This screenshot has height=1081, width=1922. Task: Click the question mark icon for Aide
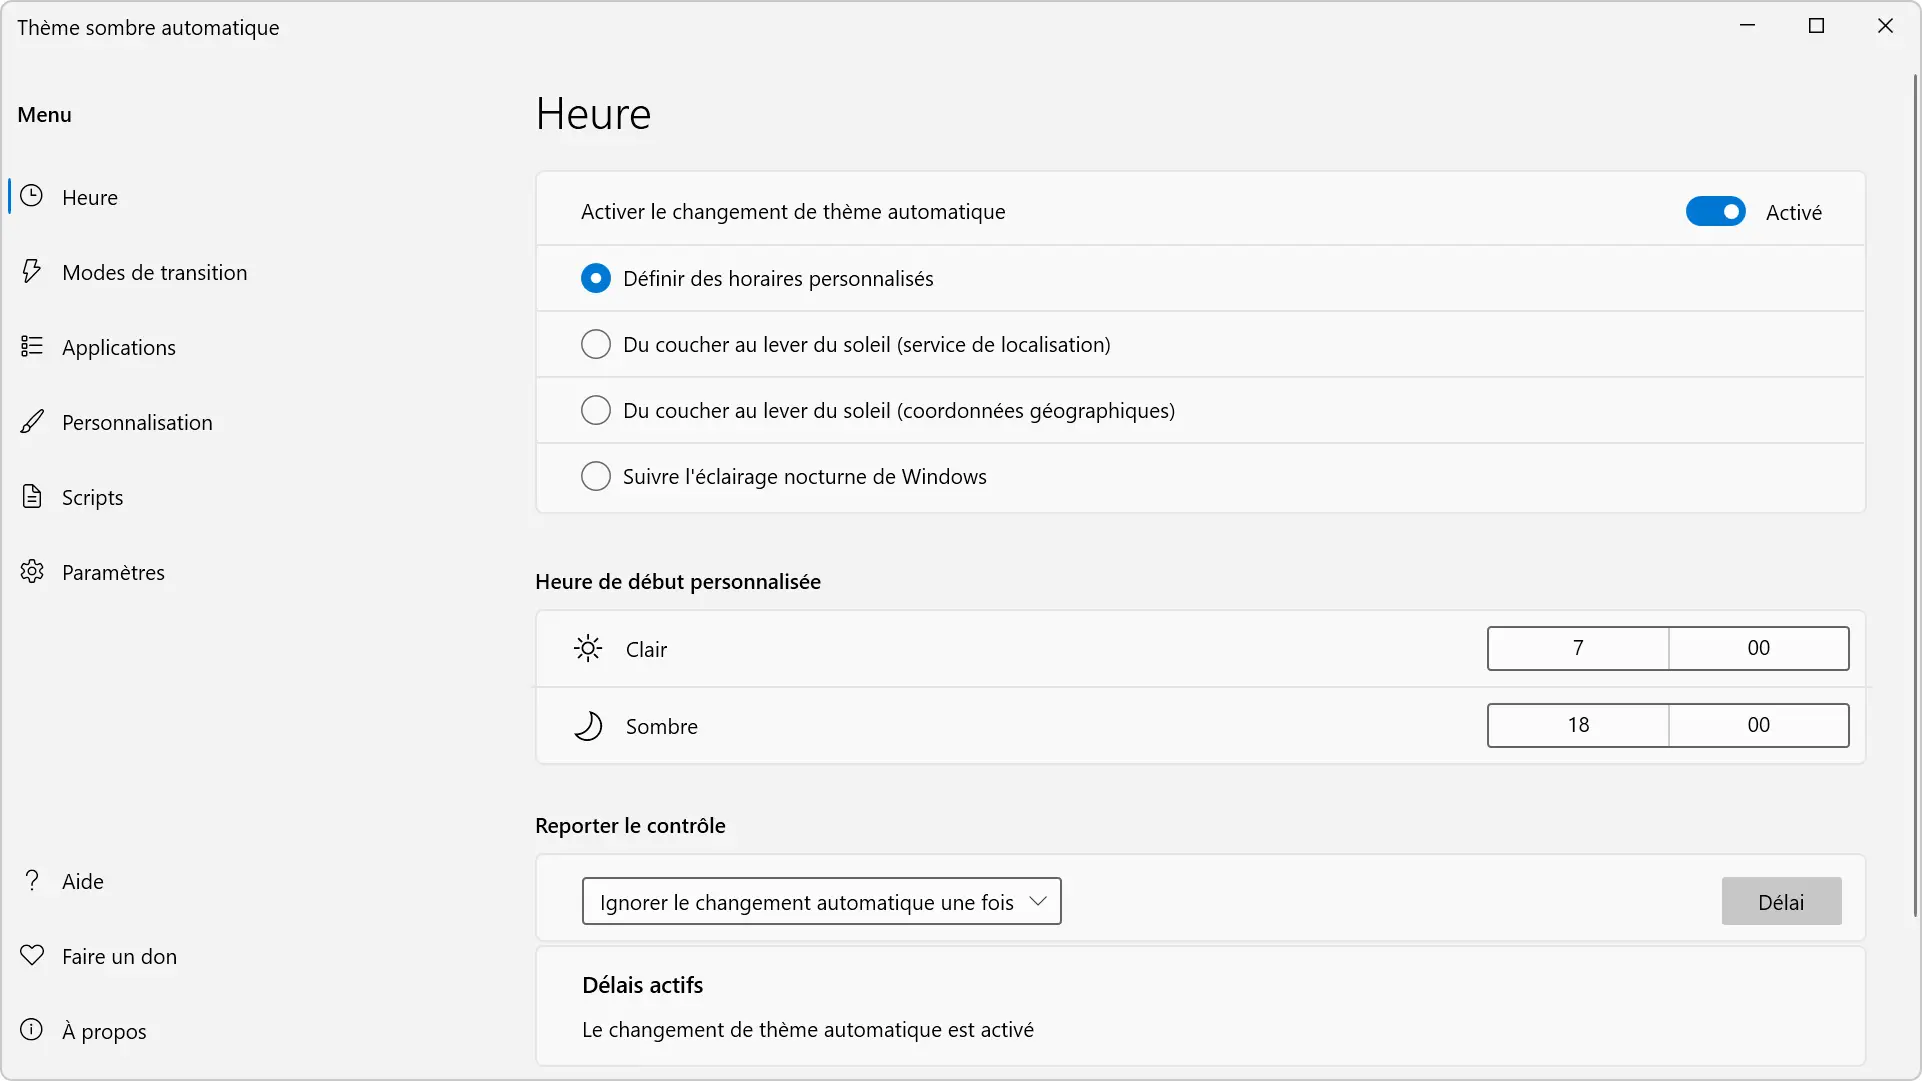coord(32,880)
